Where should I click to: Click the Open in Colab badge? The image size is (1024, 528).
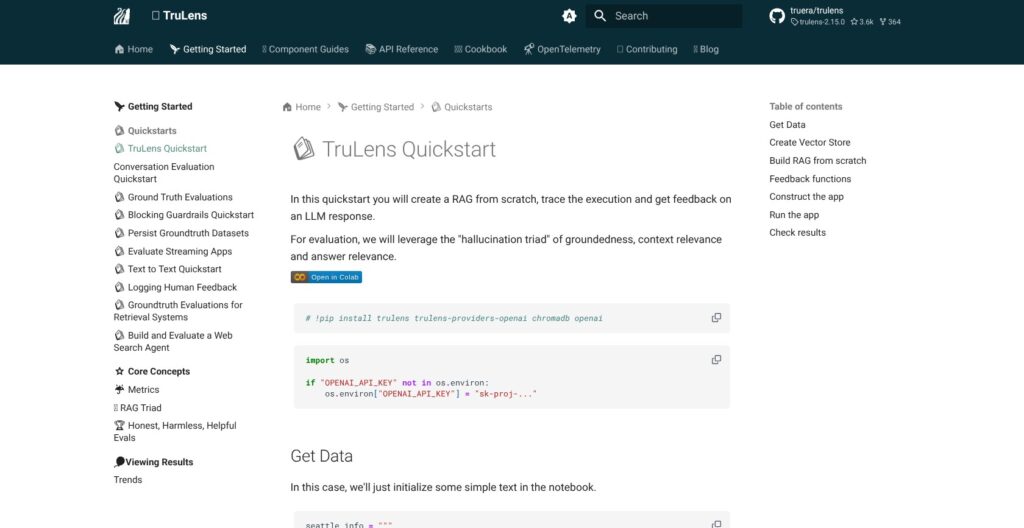326,277
